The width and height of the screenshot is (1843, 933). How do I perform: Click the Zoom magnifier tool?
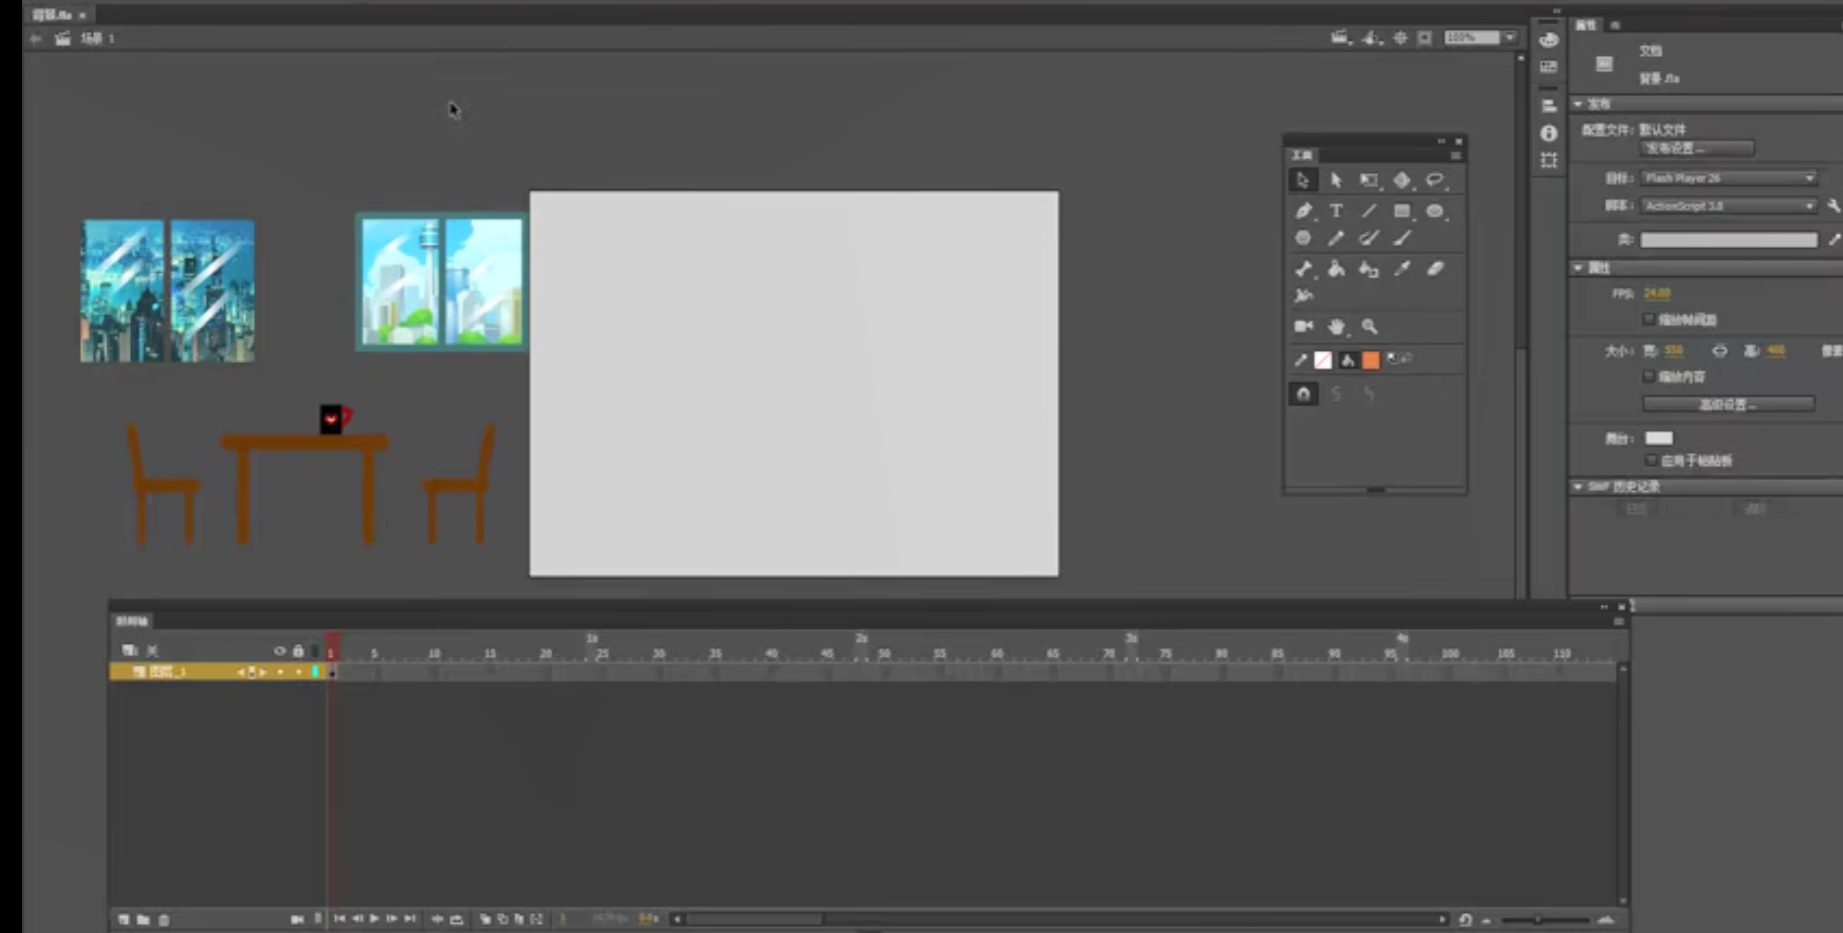click(1369, 327)
